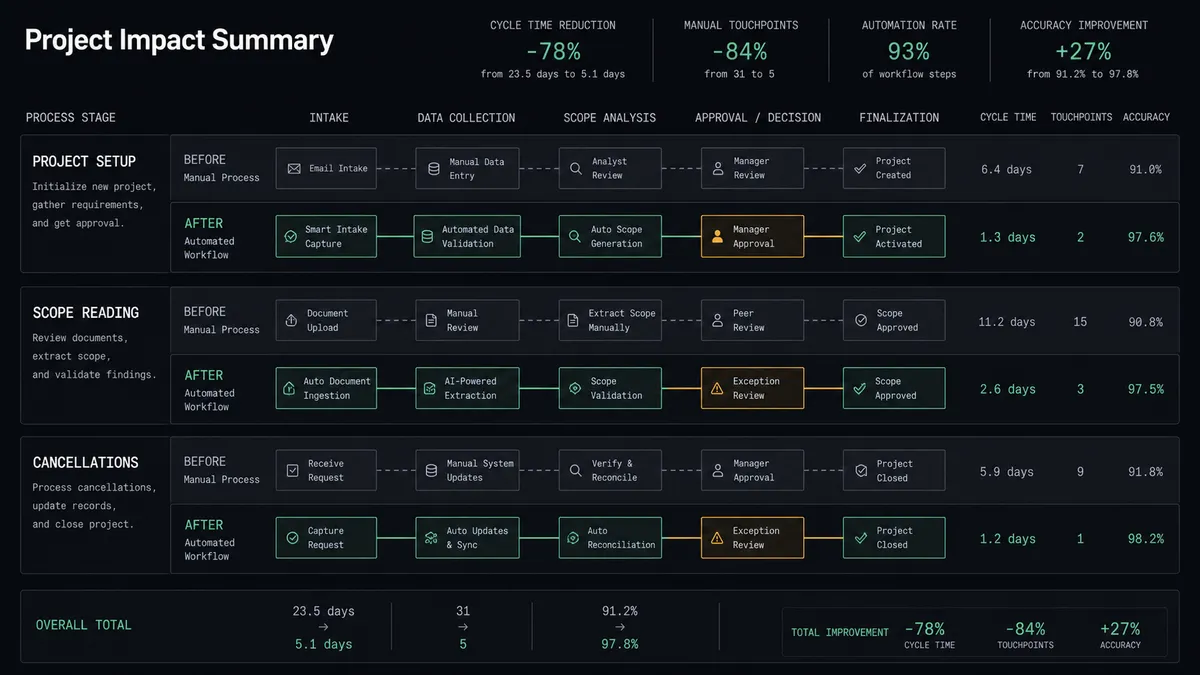Click the database icon in Manual Data Entry card
Viewport: 1200px width, 675px height.
pos(433,169)
